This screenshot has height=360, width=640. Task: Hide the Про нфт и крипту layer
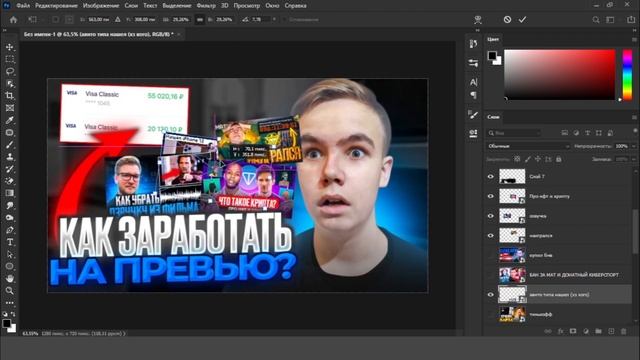pos(491,196)
